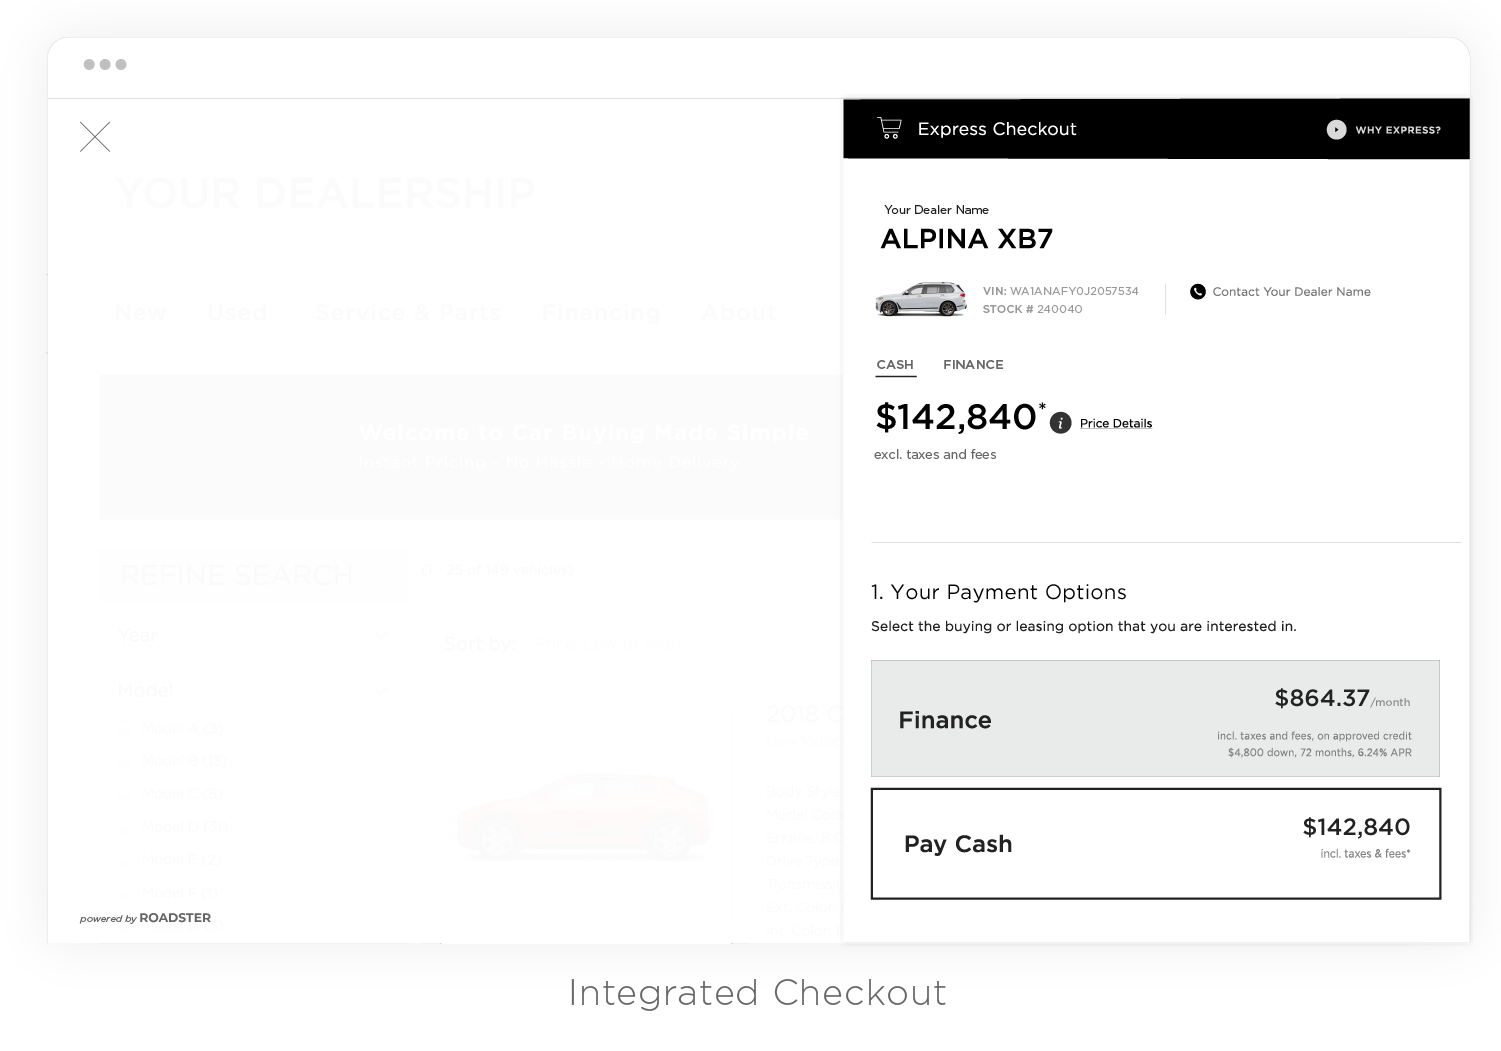Viewport: 1501px width, 1051px height.
Task: Click the Express Checkout header title
Action: [996, 129]
